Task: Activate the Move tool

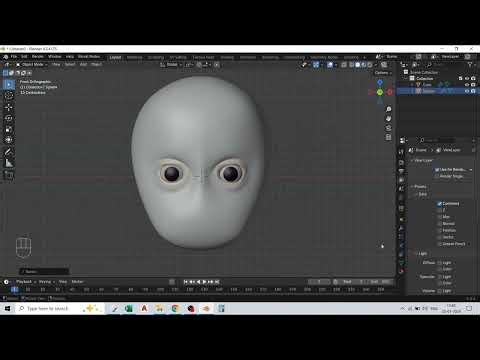Action: (9, 107)
